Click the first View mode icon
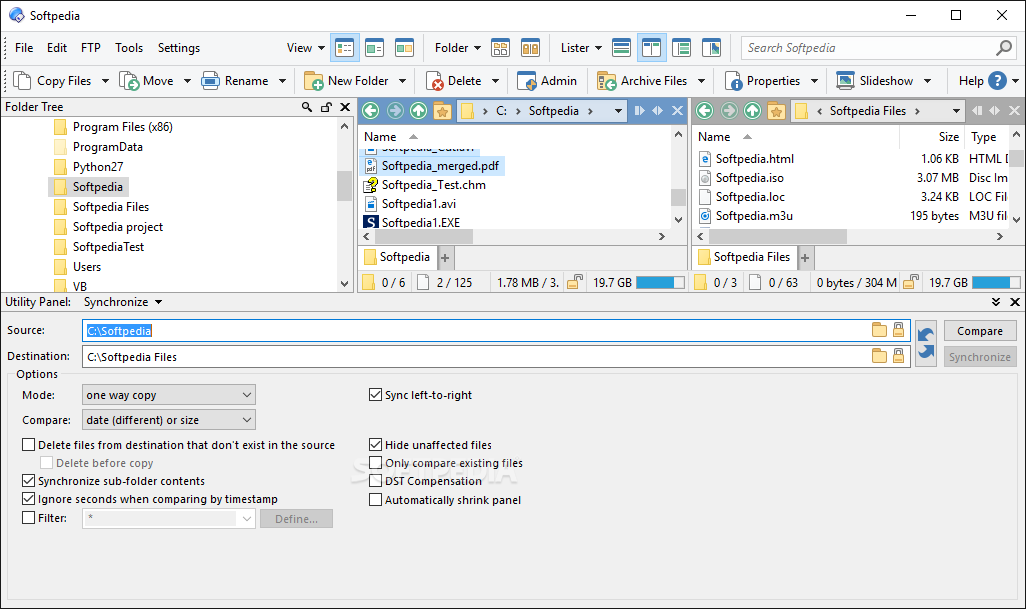This screenshot has height=609, width=1026. tap(344, 48)
